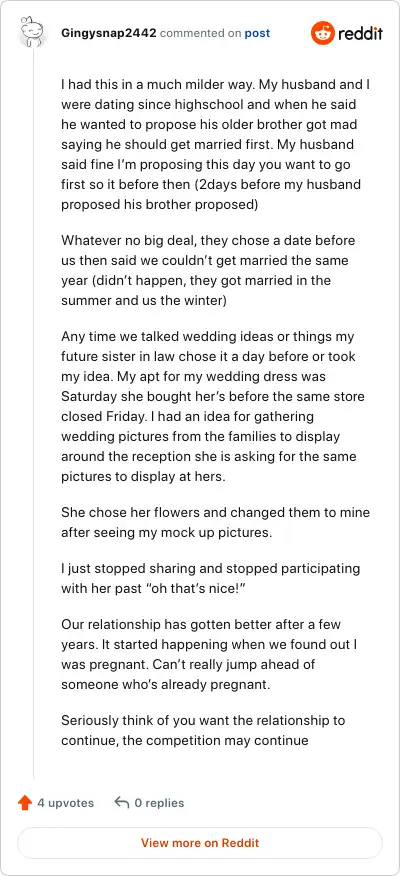Upvote the comment with the orange arrow
The height and width of the screenshot is (876, 400).
tap(25, 803)
